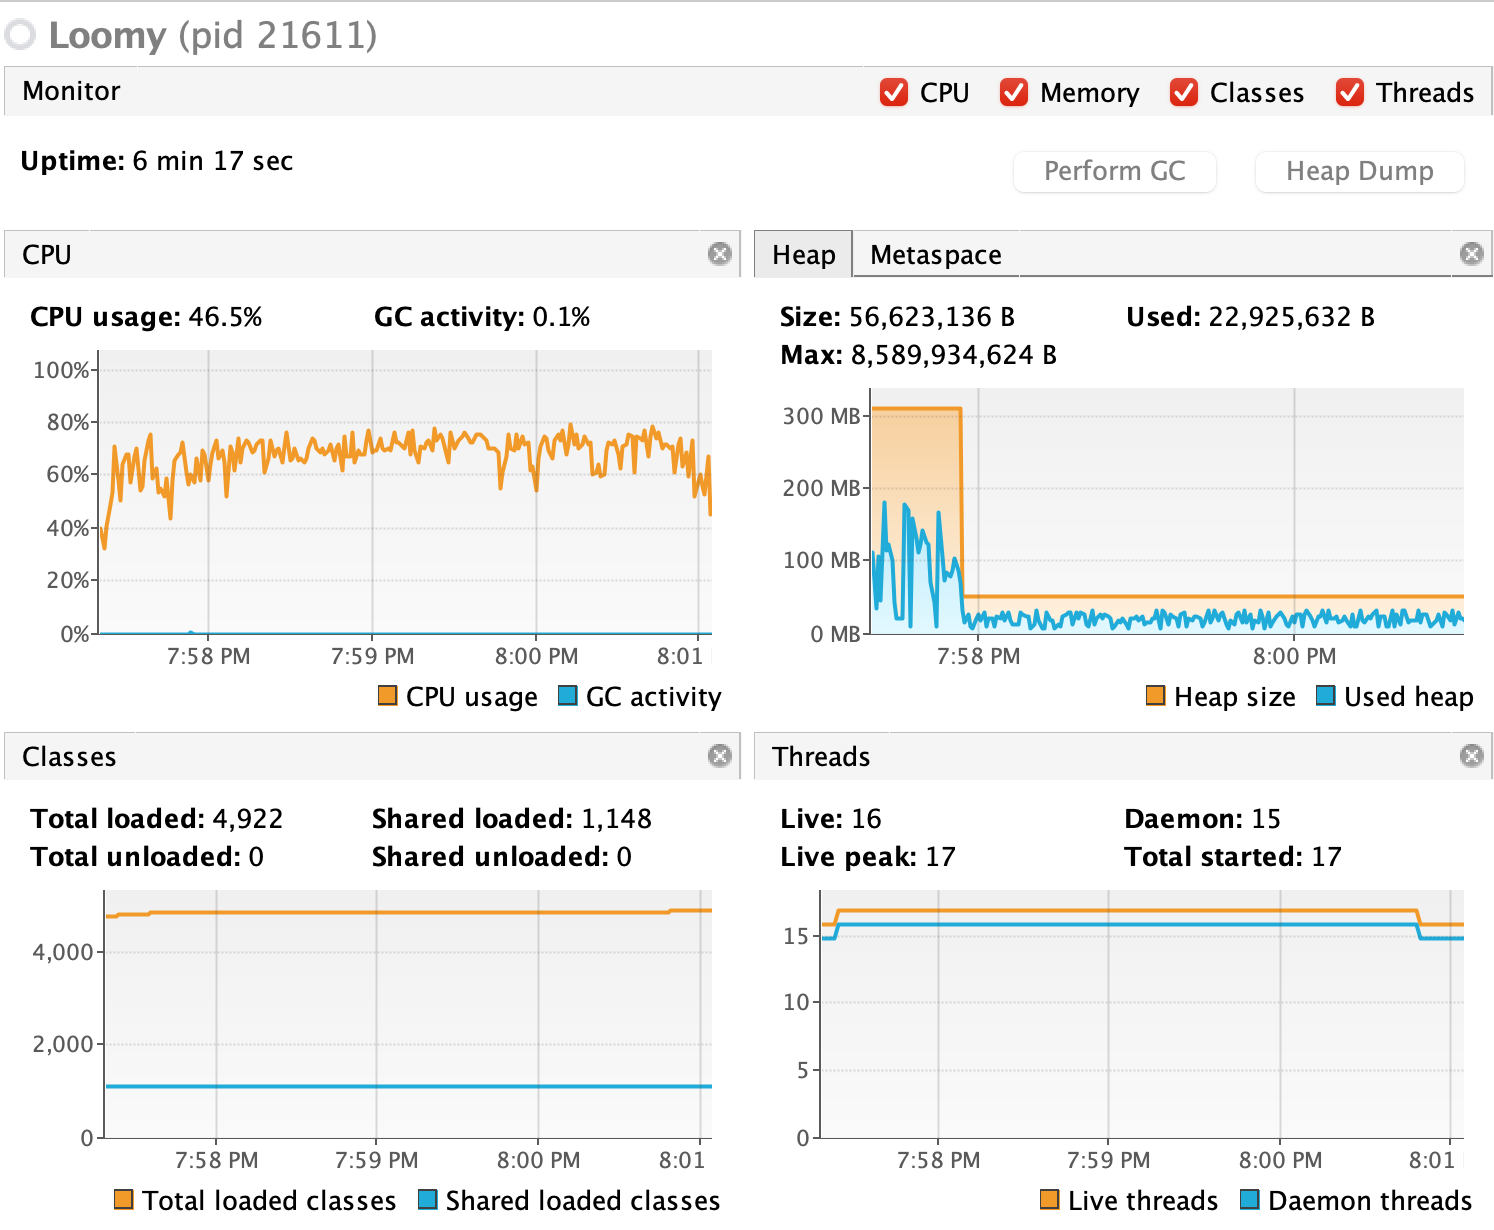1494x1230 pixels.
Task: Toggle the Classes checkbox off
Action: point(1184,92)
